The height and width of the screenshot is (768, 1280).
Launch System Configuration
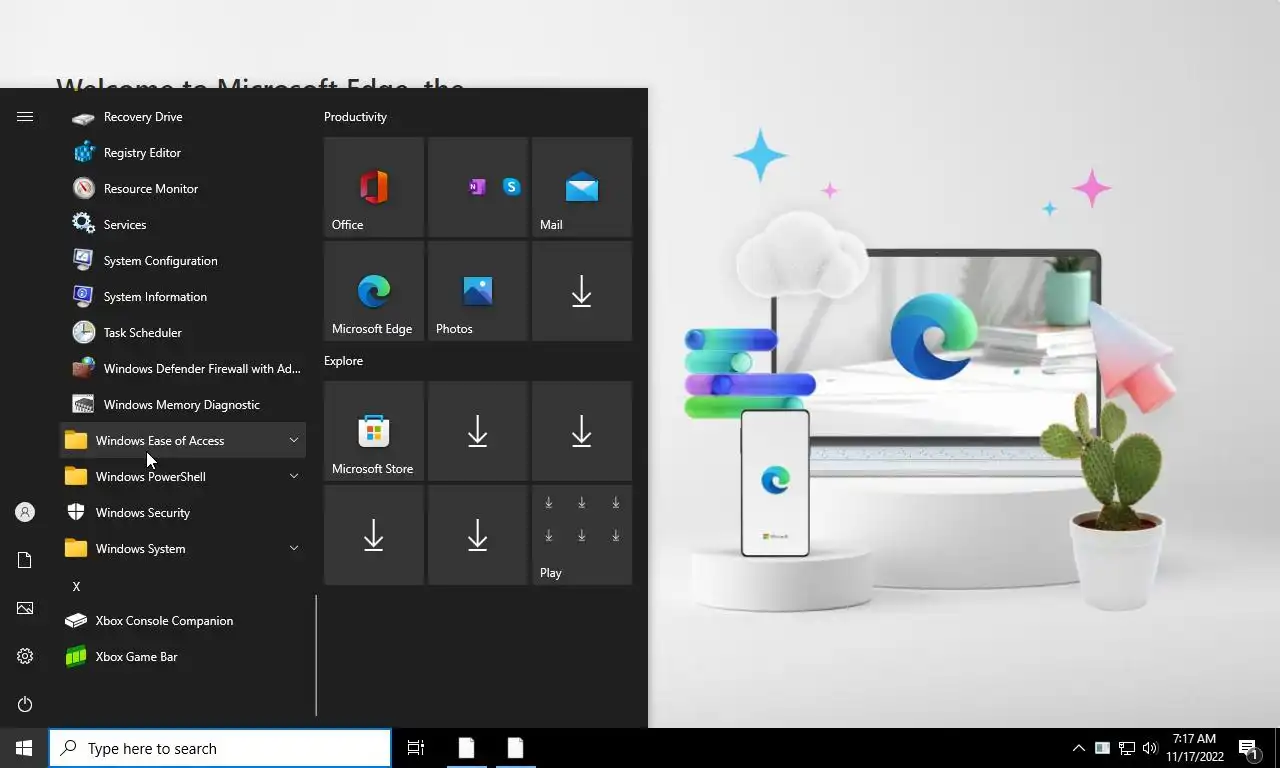(183, 261)
